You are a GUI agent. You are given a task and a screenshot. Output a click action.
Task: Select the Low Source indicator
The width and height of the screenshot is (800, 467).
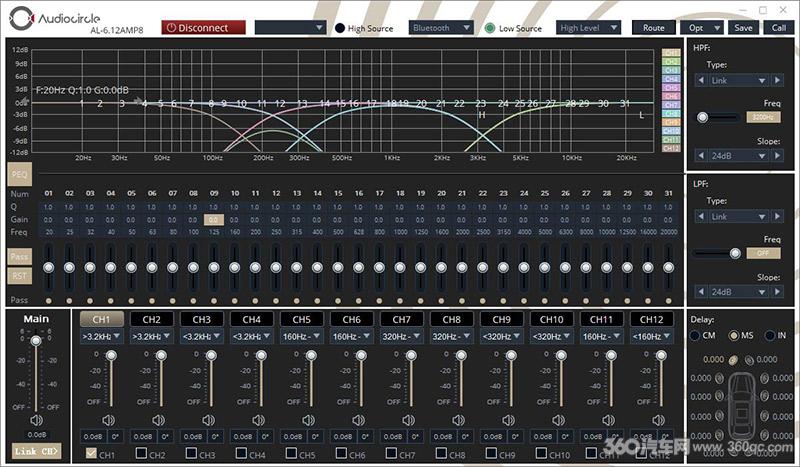[x=490, y=28]
